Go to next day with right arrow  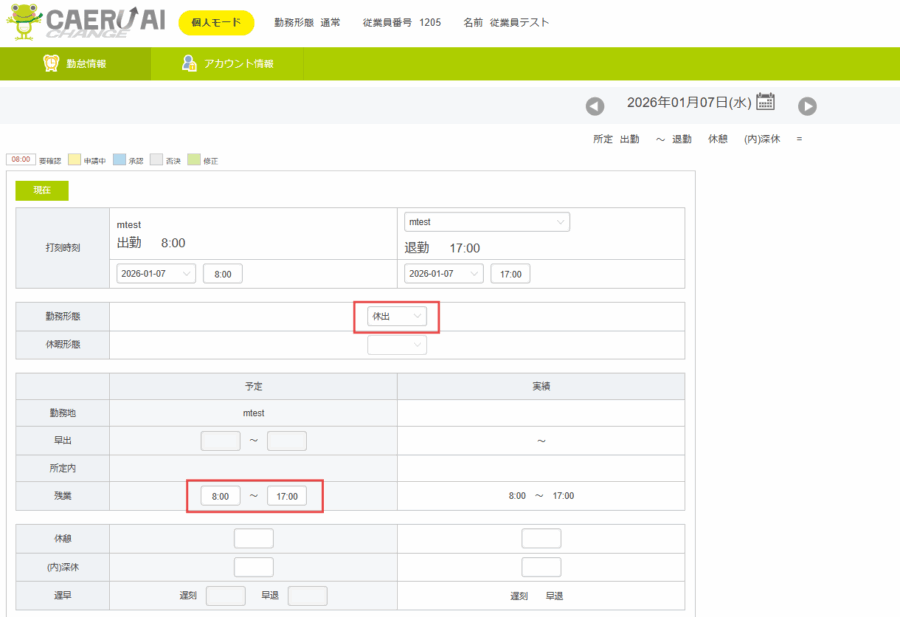[x=807, y=106]
